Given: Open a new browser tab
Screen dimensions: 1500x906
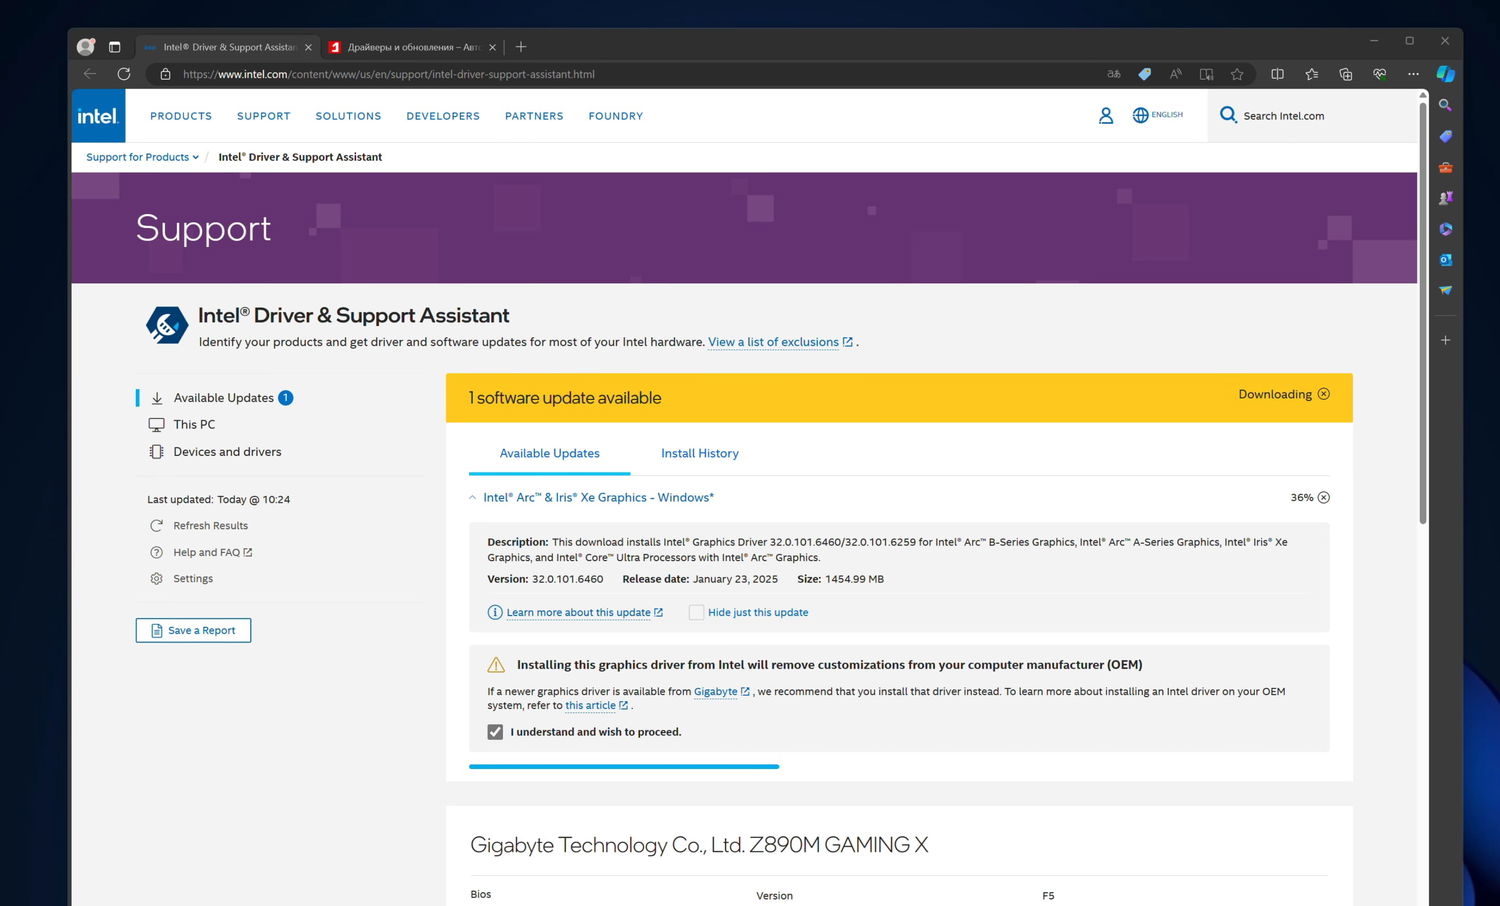Looking at the screenshot, I should 521,47.
